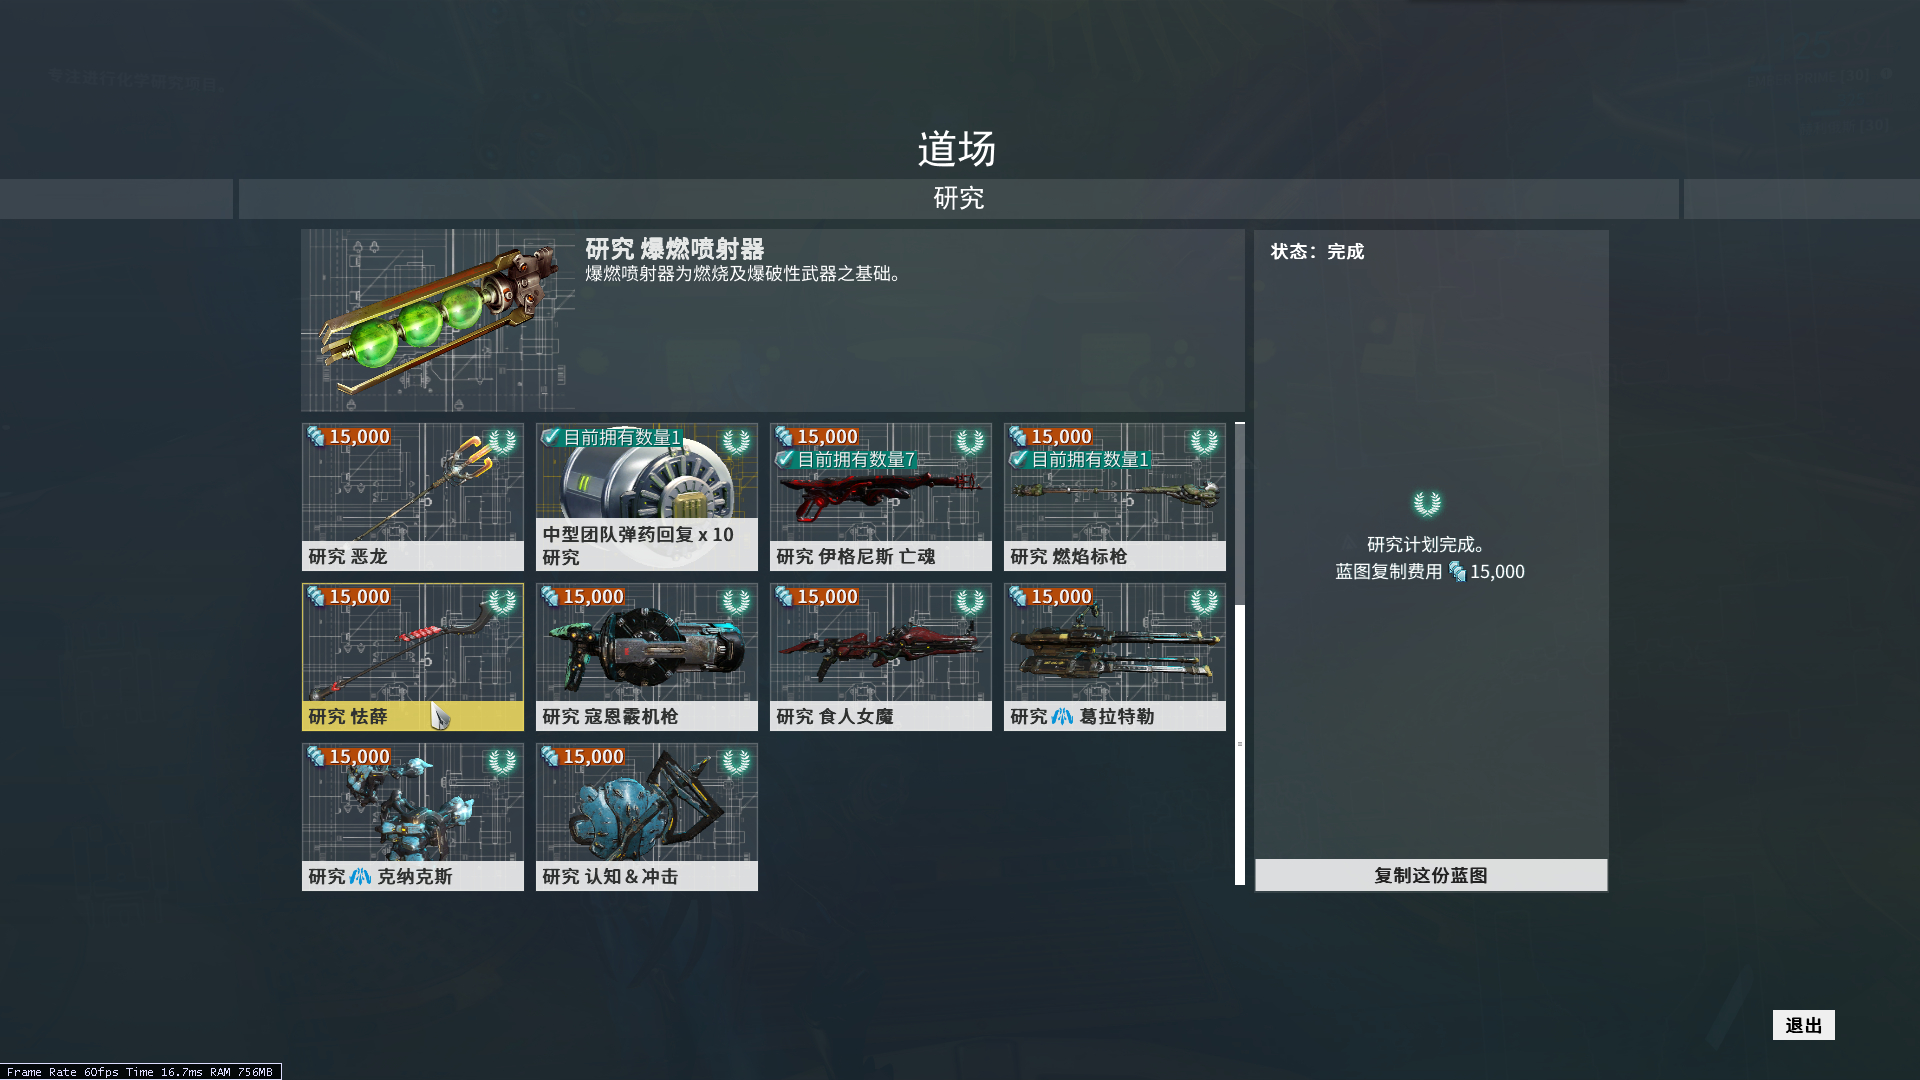This screenshot has width=1920, height=1080.
Task: Select 研究 认知＆冲击 shield icon
Action: [646, 816]
